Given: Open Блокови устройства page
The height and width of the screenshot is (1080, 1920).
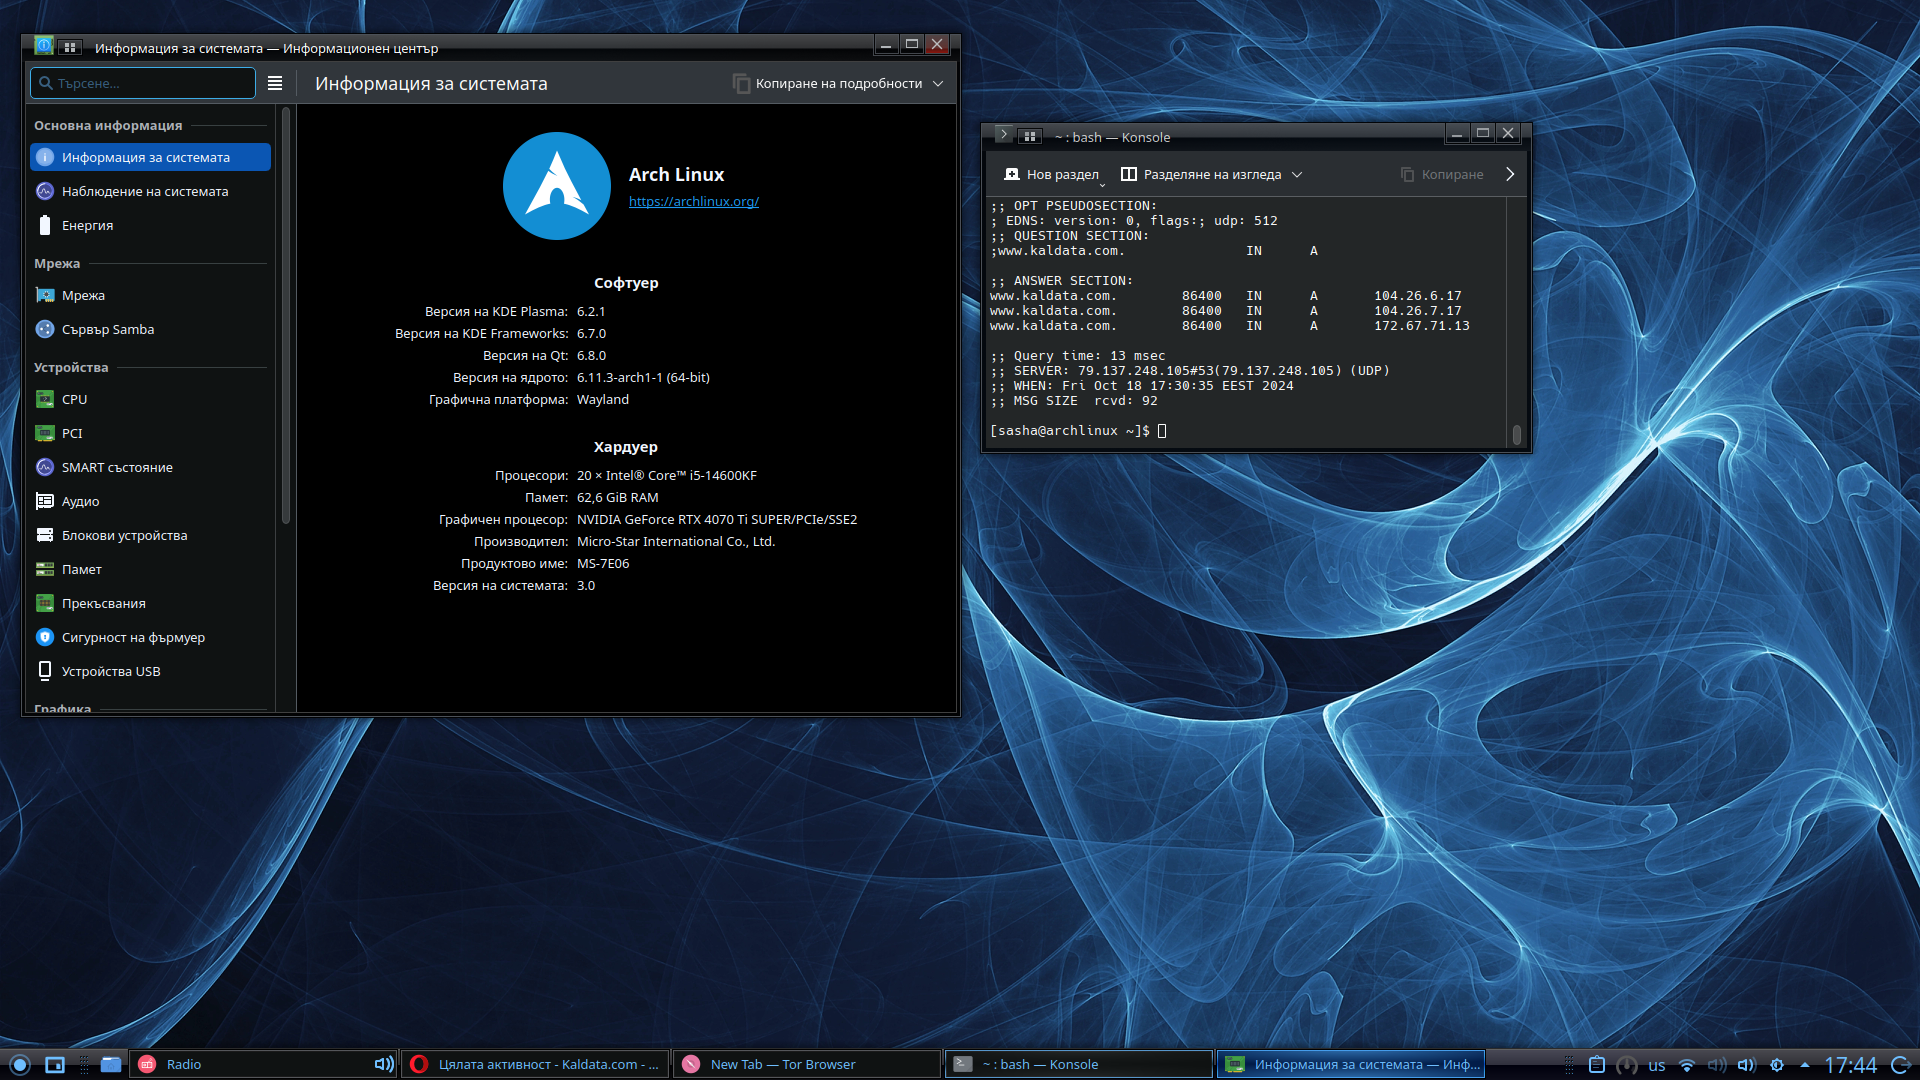Looking at the screenshot, I should (x=150, y=535).
